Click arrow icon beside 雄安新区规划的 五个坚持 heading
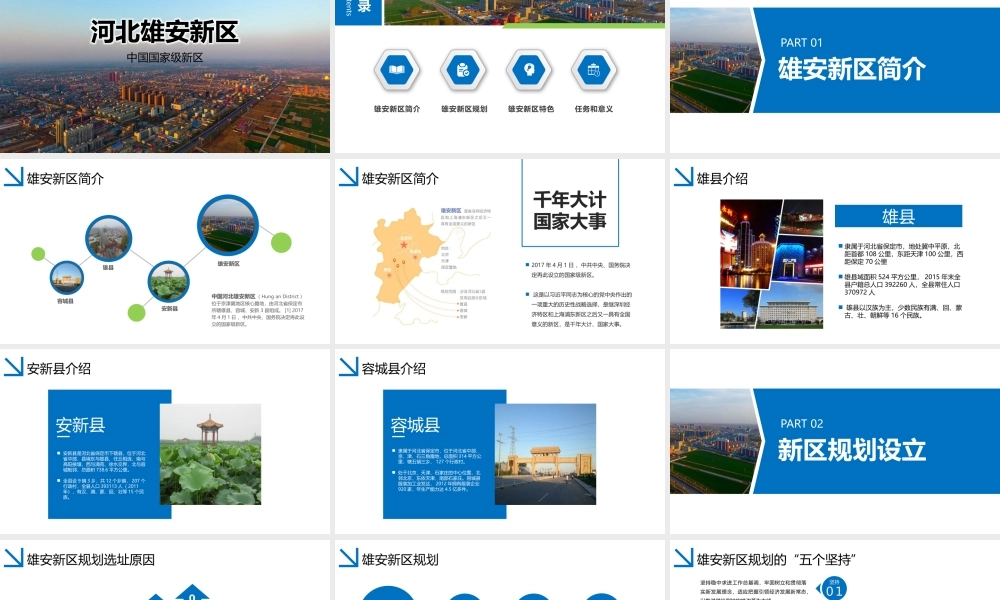 (x=683, y=558)
